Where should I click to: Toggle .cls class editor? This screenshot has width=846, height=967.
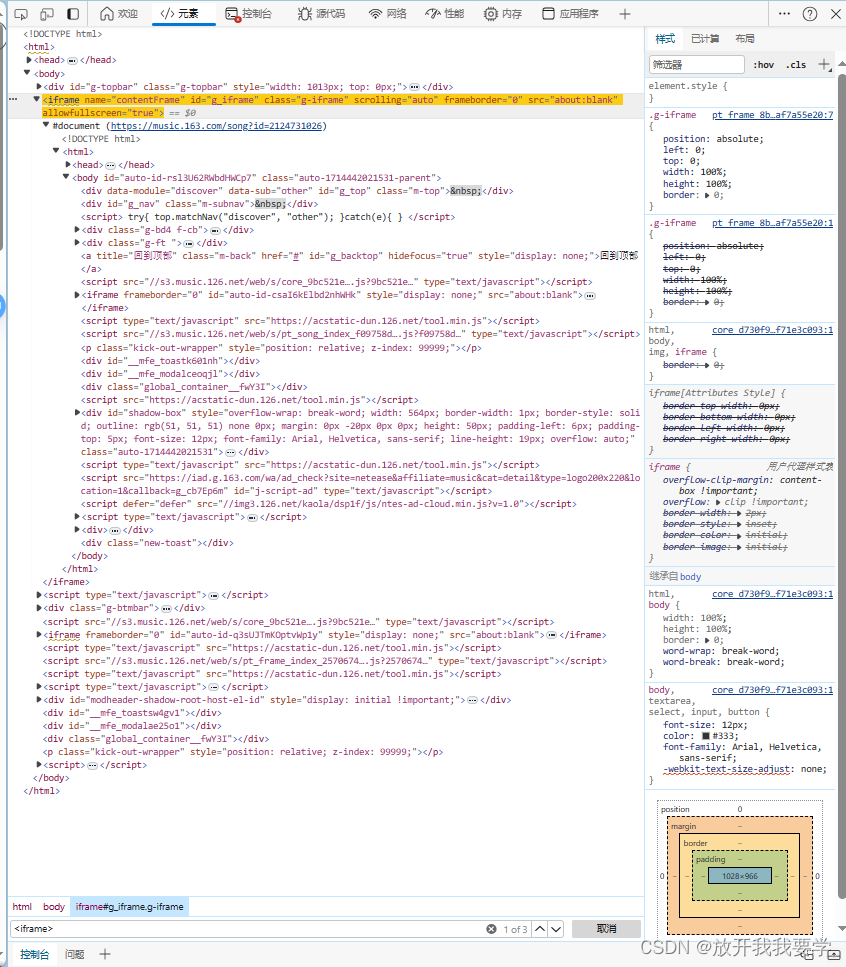point(796,64)
